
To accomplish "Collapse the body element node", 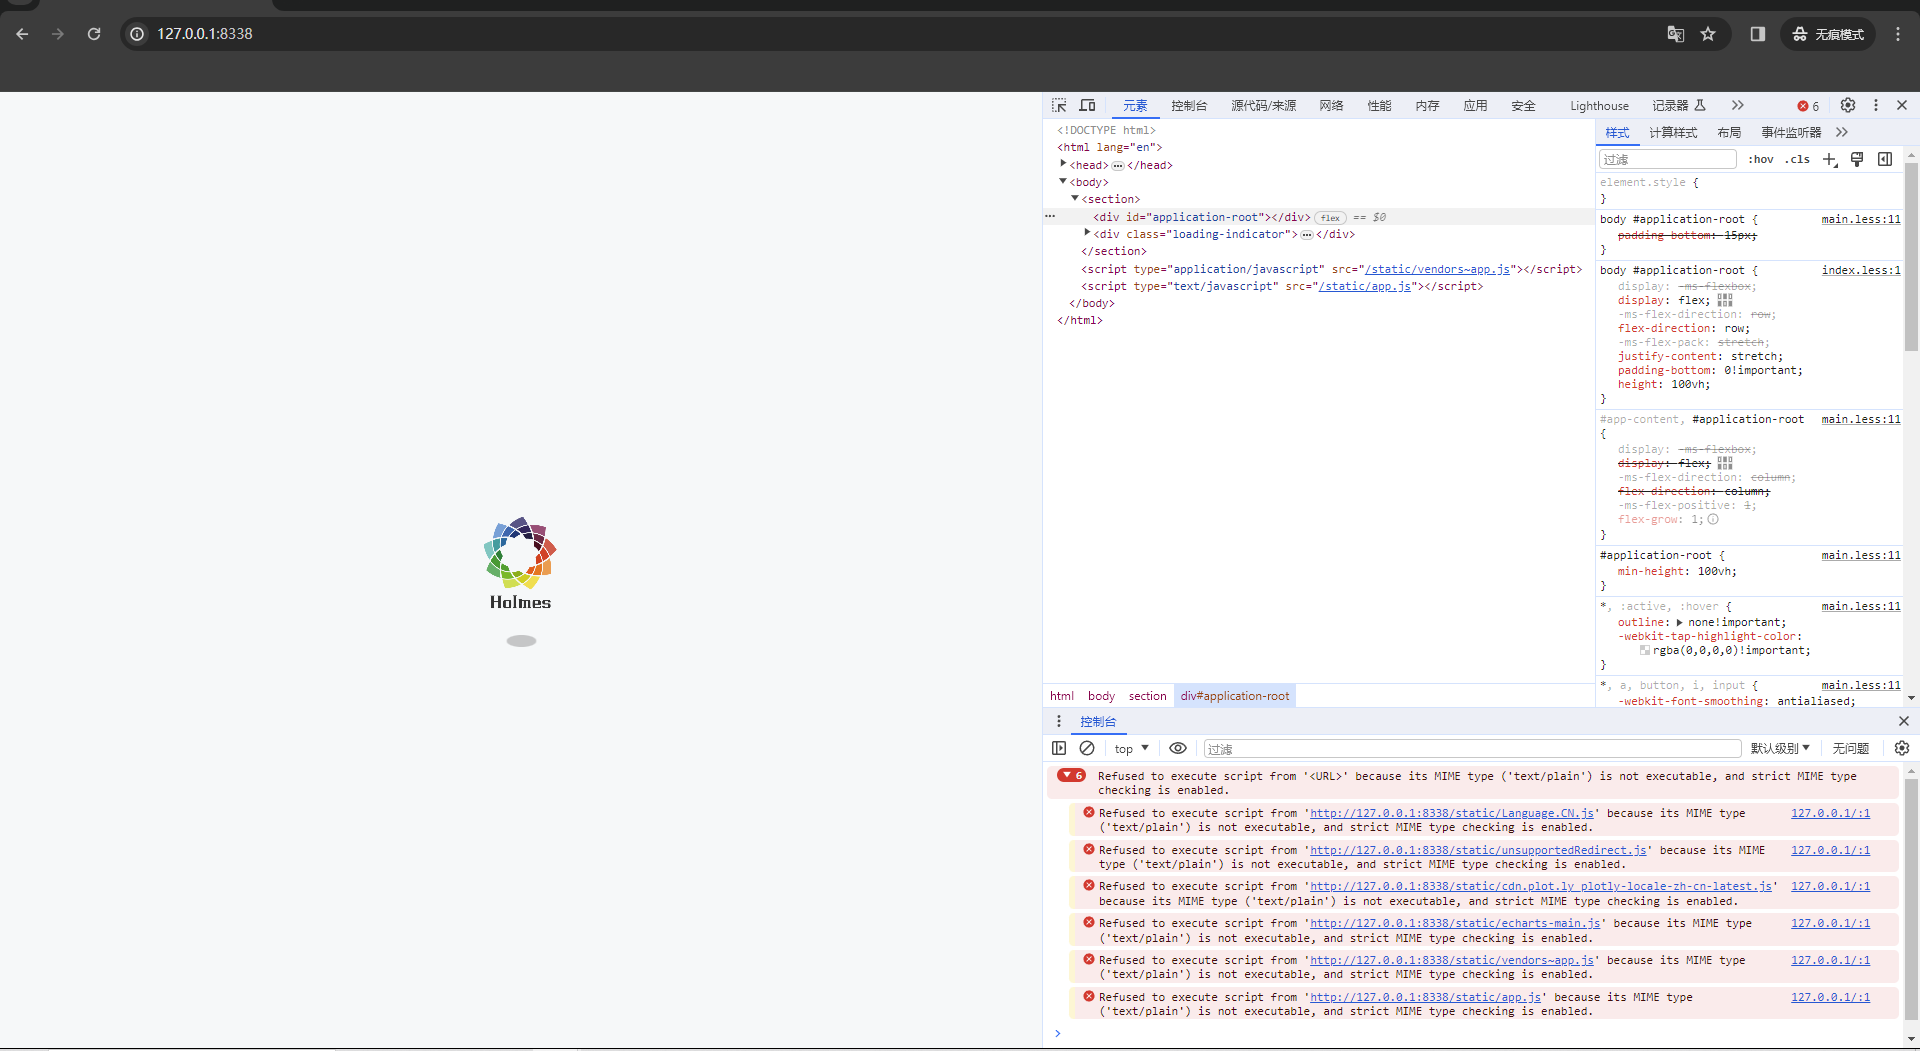I will click(x=1063, y=181).
